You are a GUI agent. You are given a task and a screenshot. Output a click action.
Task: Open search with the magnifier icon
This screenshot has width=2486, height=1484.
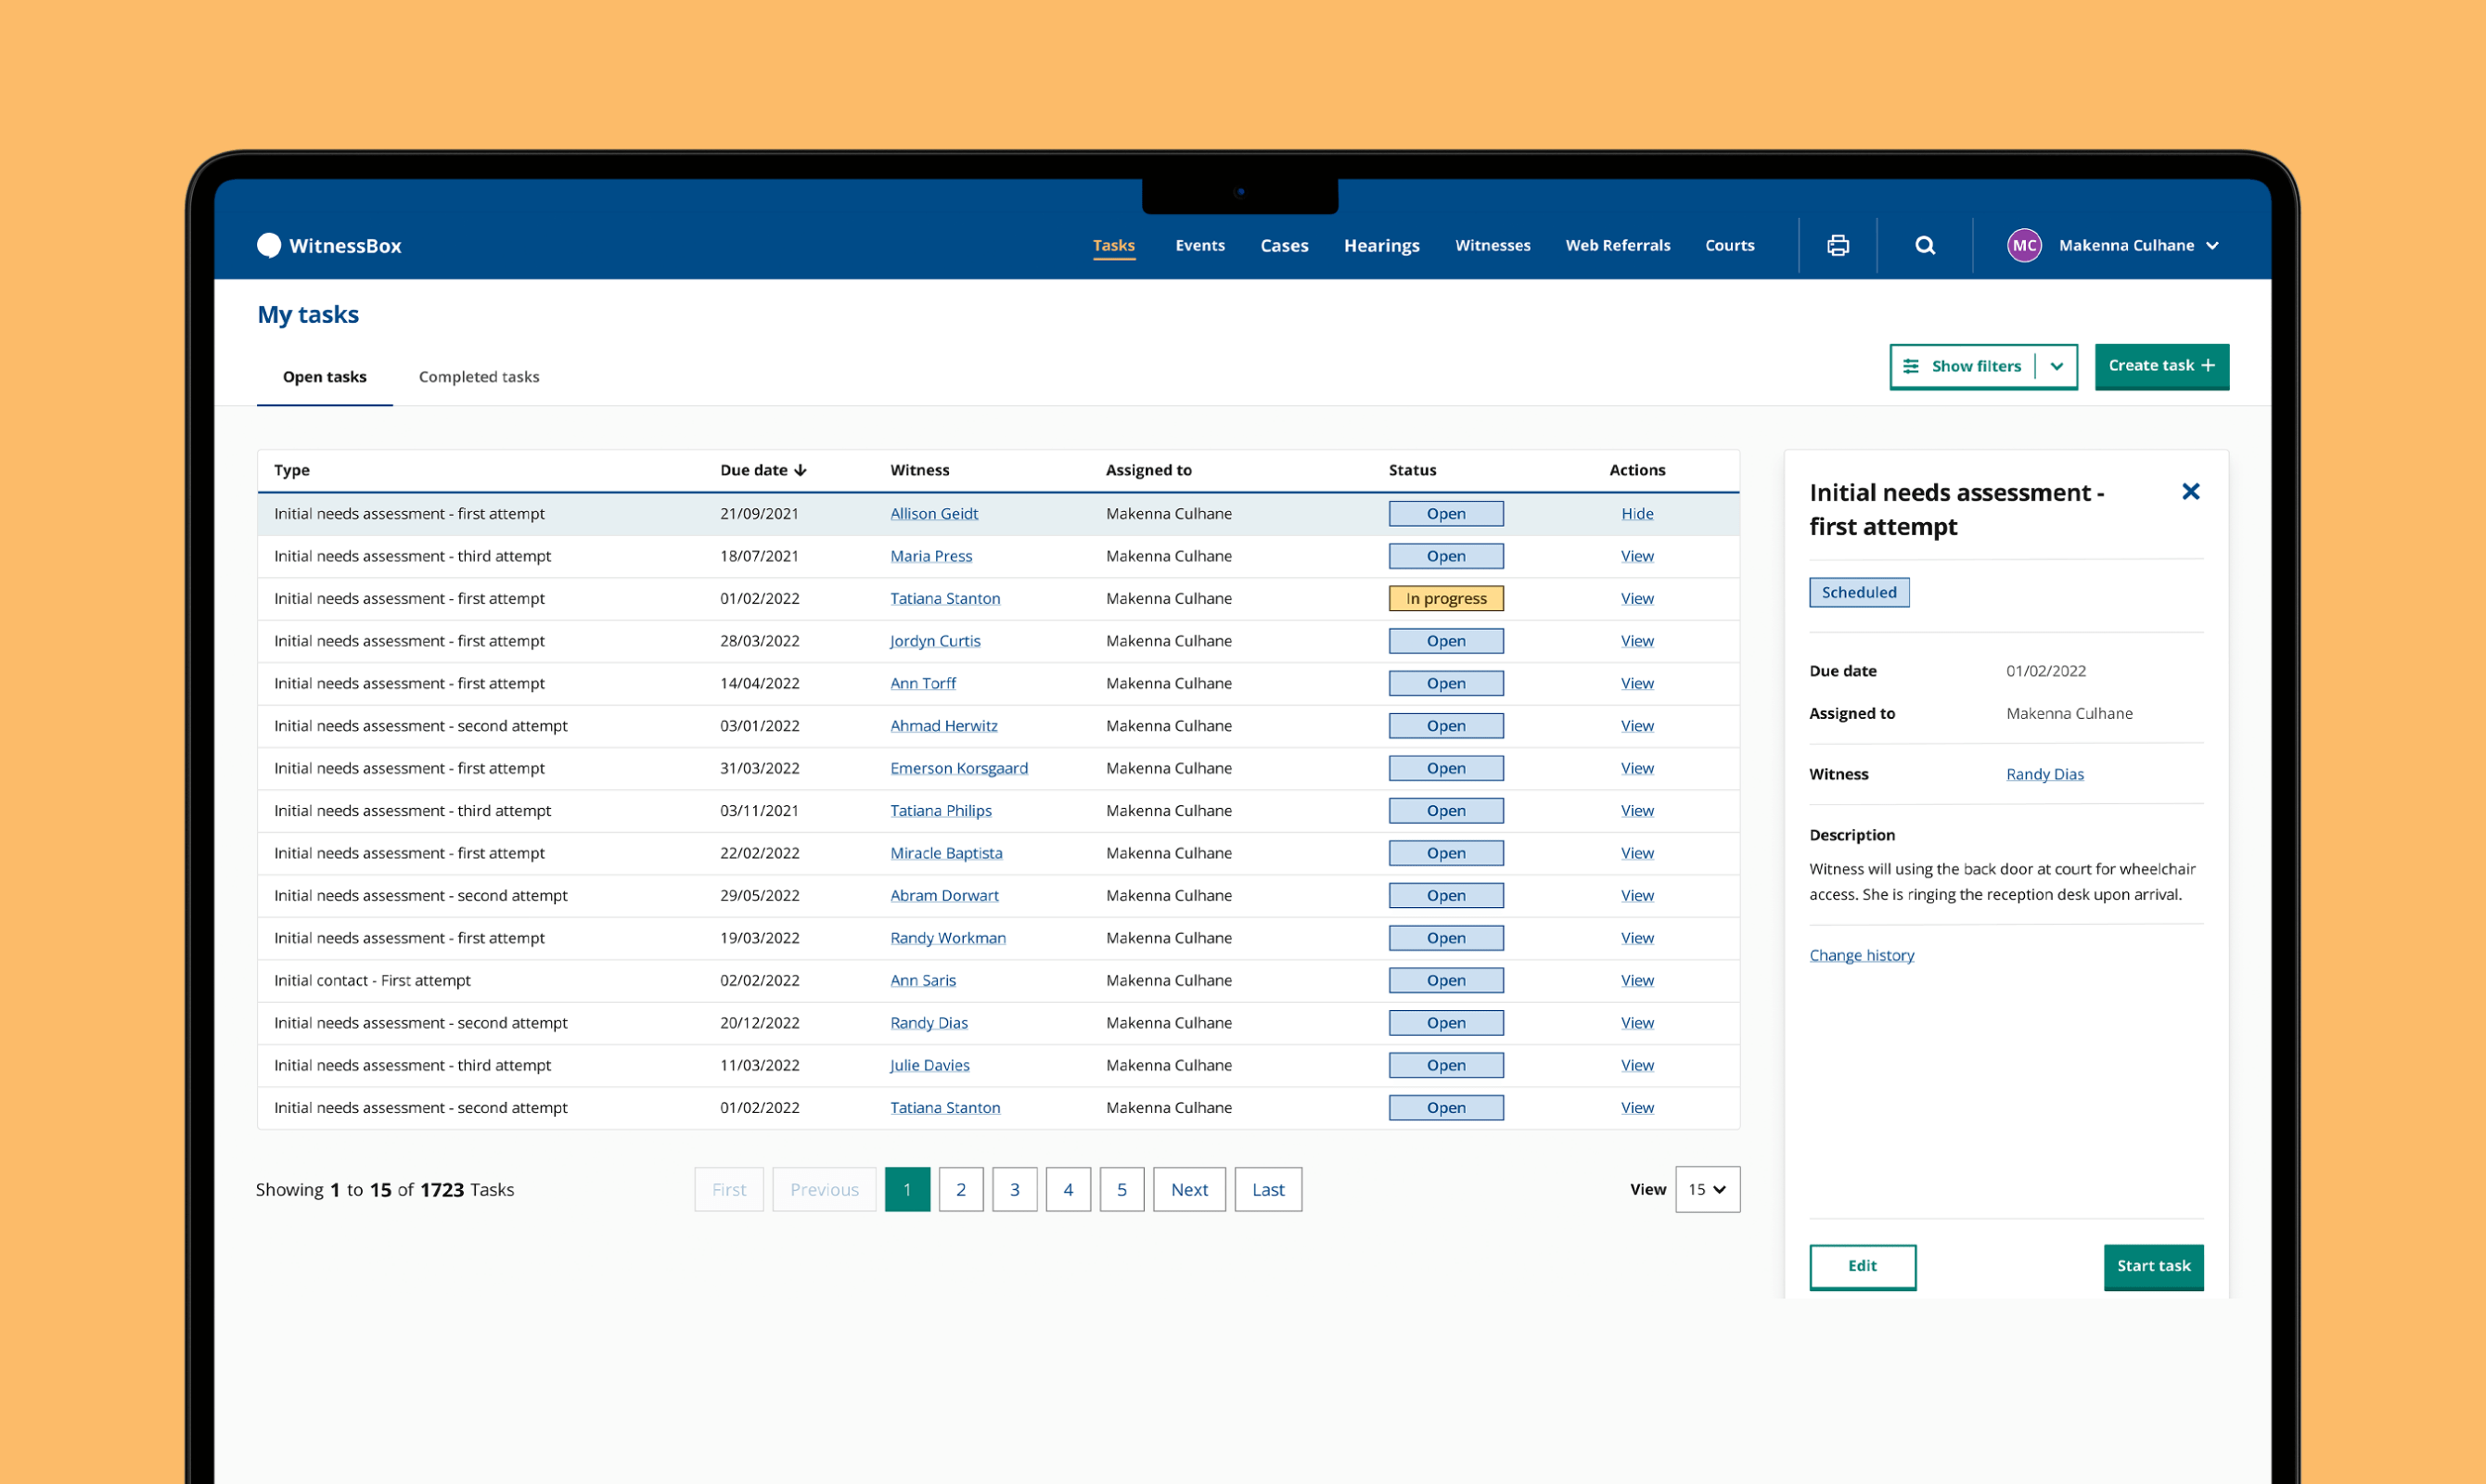[x=1925, y=245]
